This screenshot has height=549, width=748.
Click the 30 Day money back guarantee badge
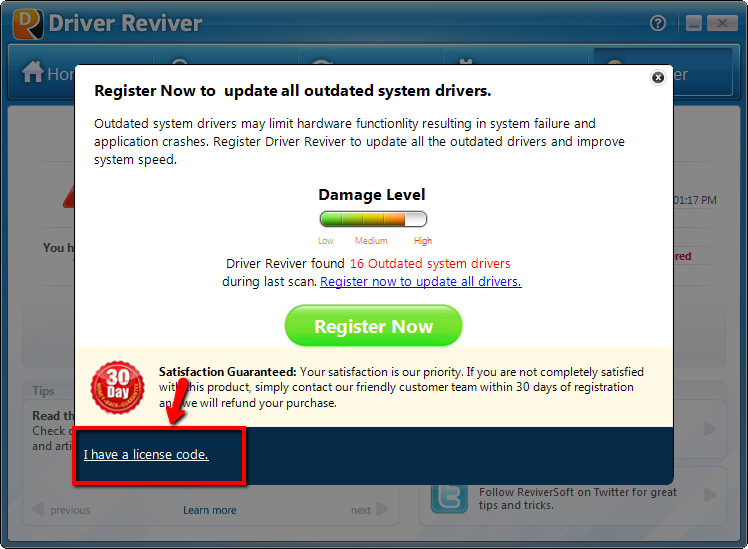(x=117, y=387)
